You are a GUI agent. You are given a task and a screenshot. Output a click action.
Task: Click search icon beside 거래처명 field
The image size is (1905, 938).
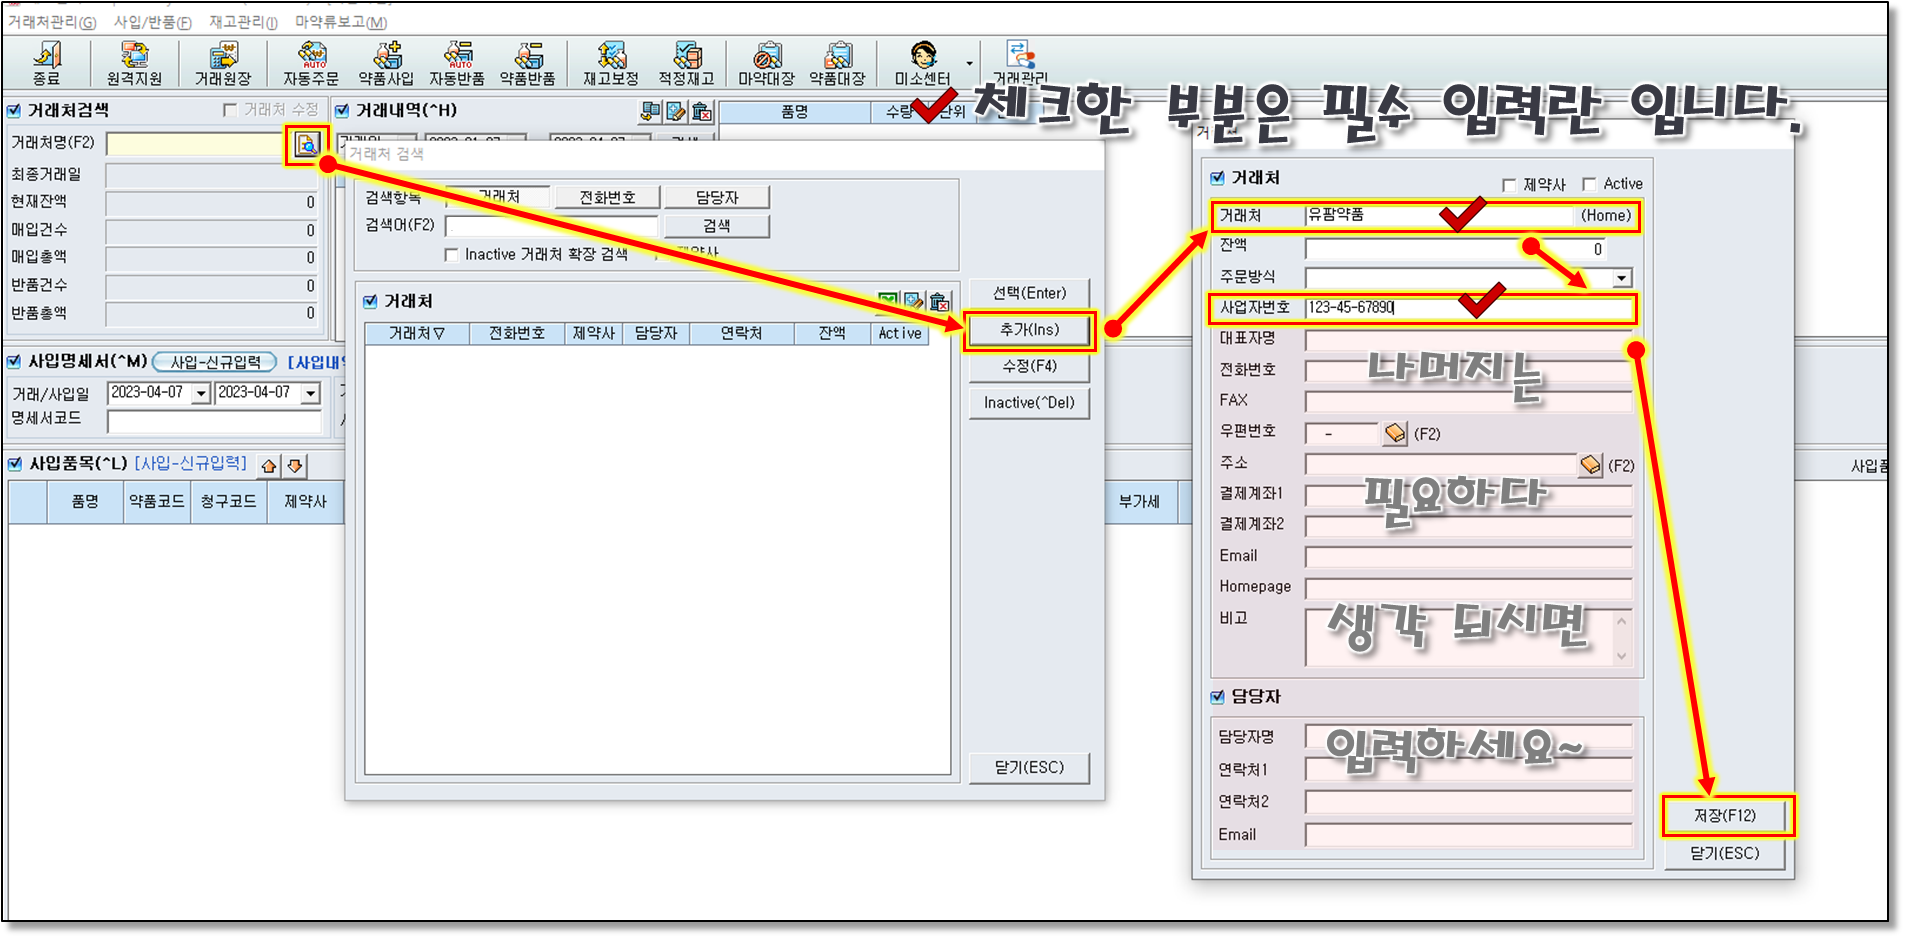(x=307, y=145)
